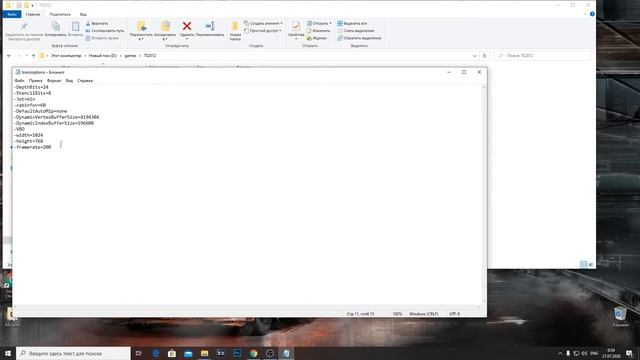Click History (Журнал) in Explorer ribbon

[x=317, y=38]
